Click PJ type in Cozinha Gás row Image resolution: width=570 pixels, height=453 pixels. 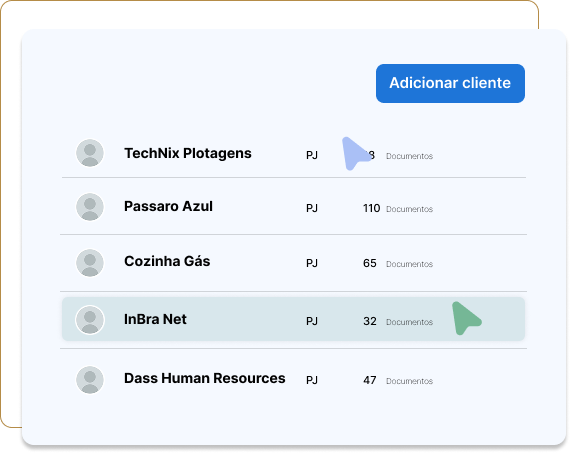[312, 263]
